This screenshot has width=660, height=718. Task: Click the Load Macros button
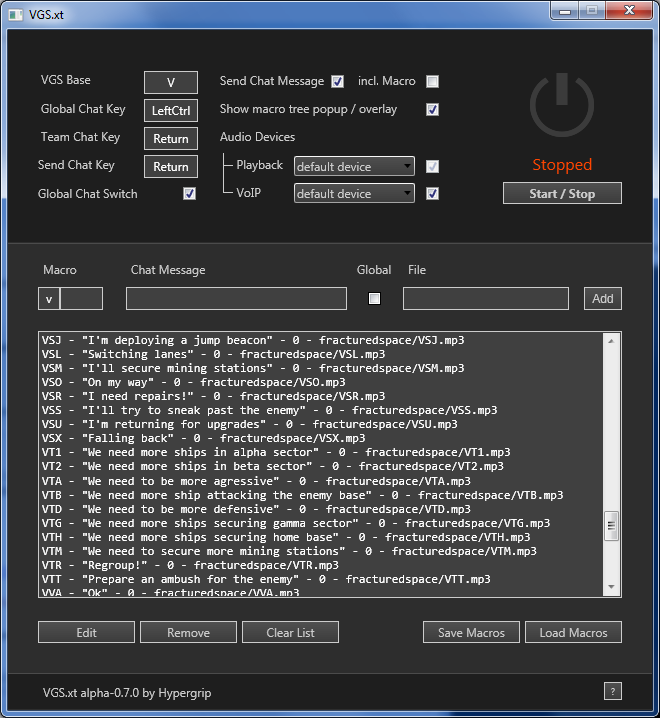[x=573, y=632]
